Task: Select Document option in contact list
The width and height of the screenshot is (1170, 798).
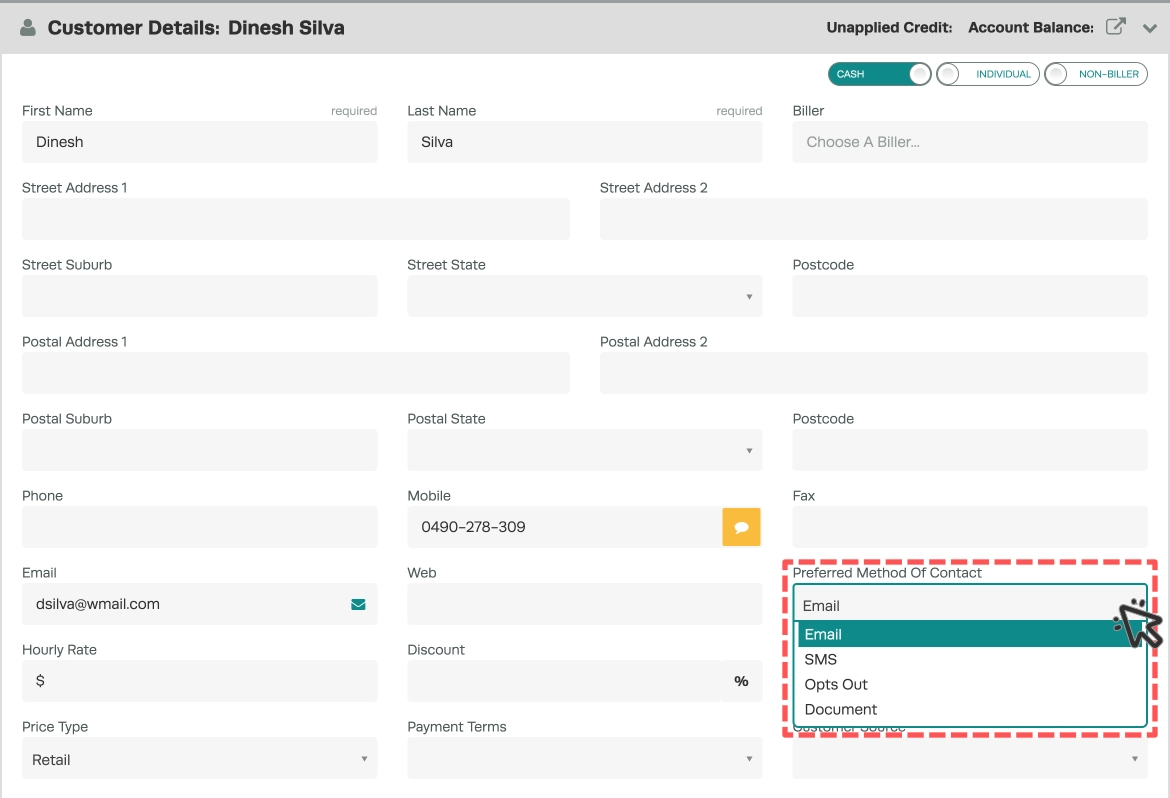Action: [970, 709]
